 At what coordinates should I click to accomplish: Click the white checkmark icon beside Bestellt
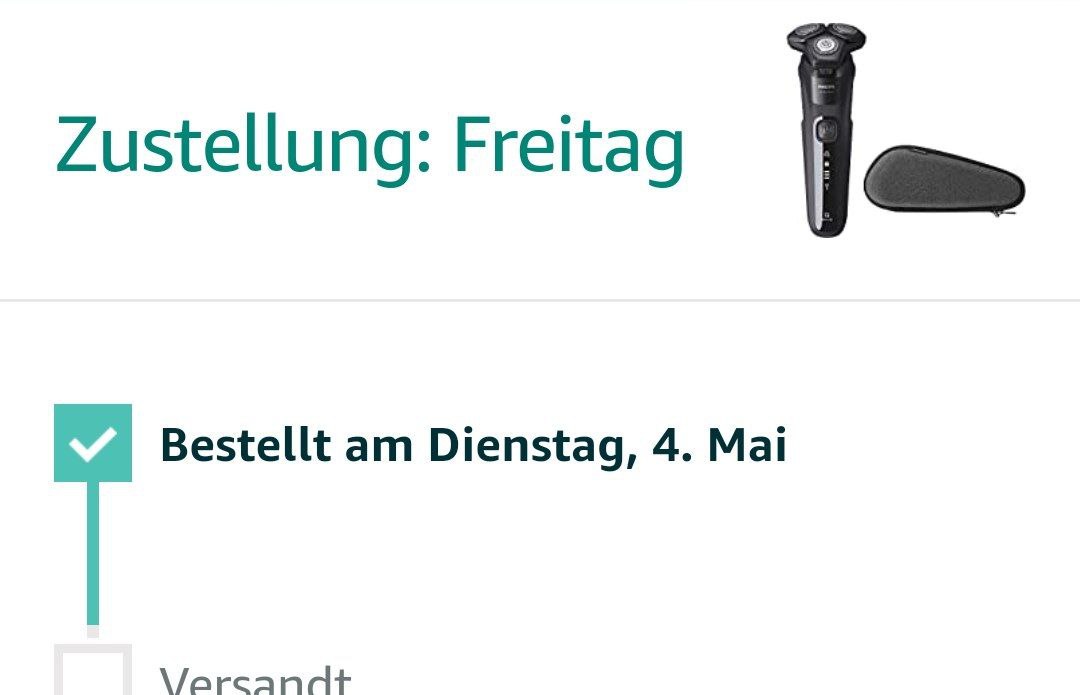(x=92, y=444)
